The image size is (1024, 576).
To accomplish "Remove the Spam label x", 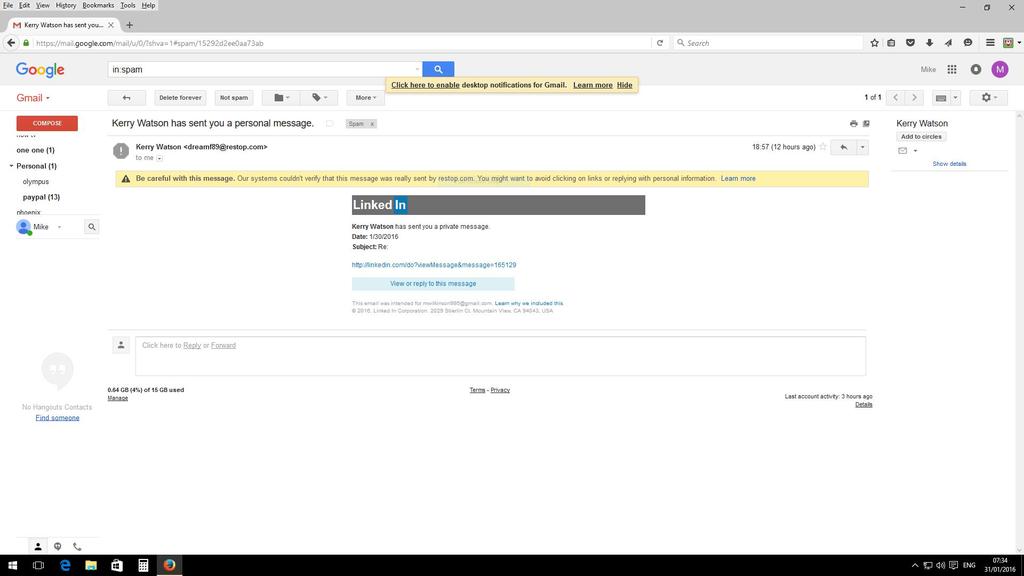I will [x=372, y=123].
